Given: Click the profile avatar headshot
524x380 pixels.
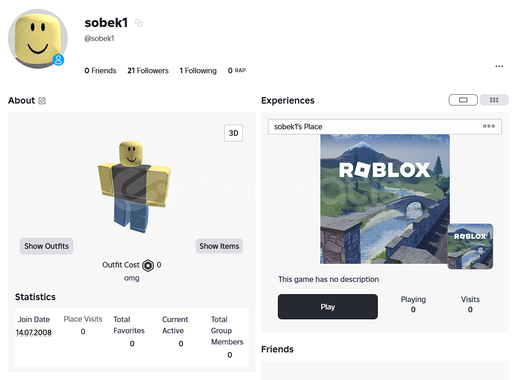Looking at the screenshot, I should (x=38, y=38).
